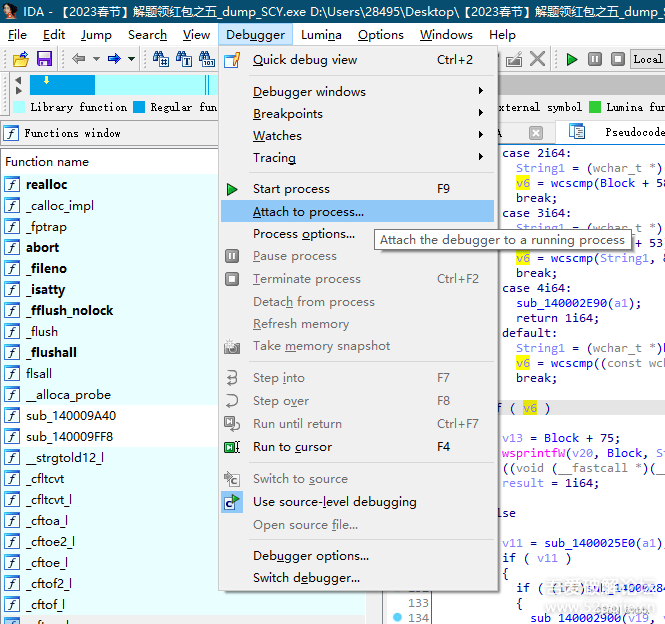This screenshot has height=624, width=665.
Task: Open the File menu
Action: tap(17, 35)
